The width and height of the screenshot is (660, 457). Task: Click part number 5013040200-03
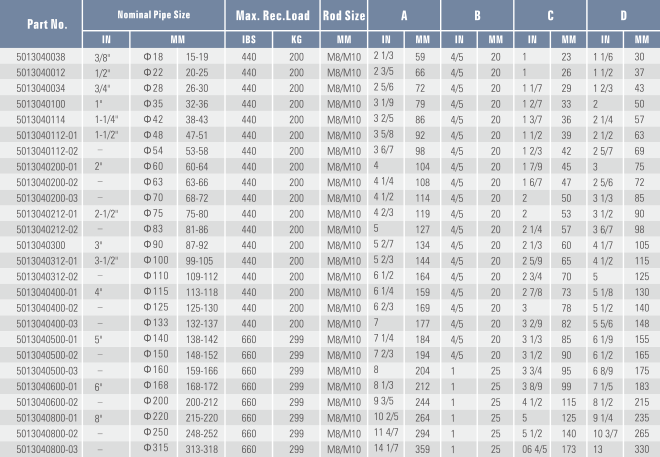[x=47, y=198]
